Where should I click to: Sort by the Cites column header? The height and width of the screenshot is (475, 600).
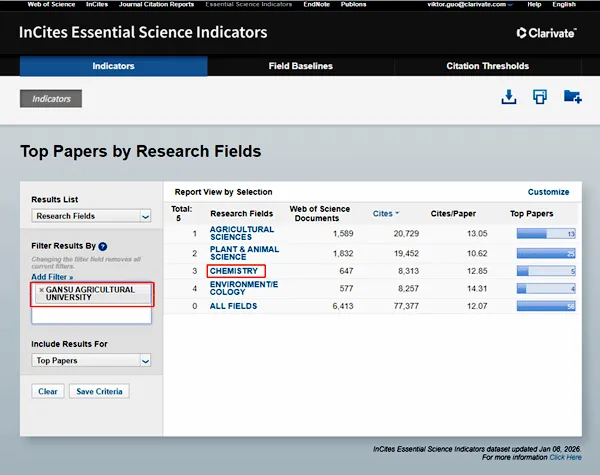coord(386,214)
